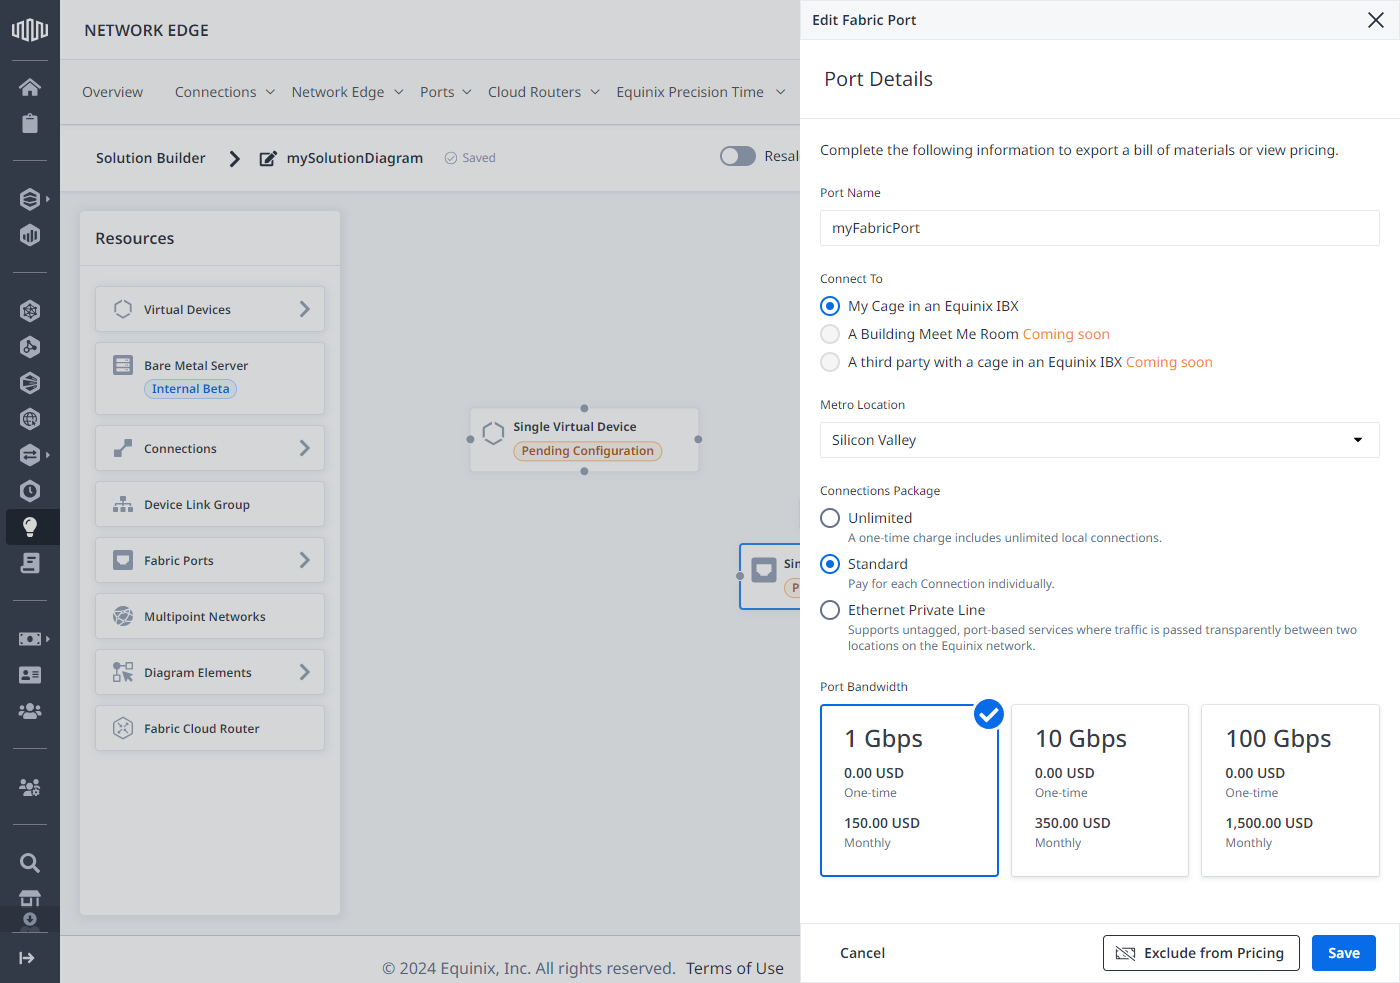Image resolution: width=1400 pixels, height=983 pixels.
Task: Select A Building Meet Me Room option
Action: 830,334
